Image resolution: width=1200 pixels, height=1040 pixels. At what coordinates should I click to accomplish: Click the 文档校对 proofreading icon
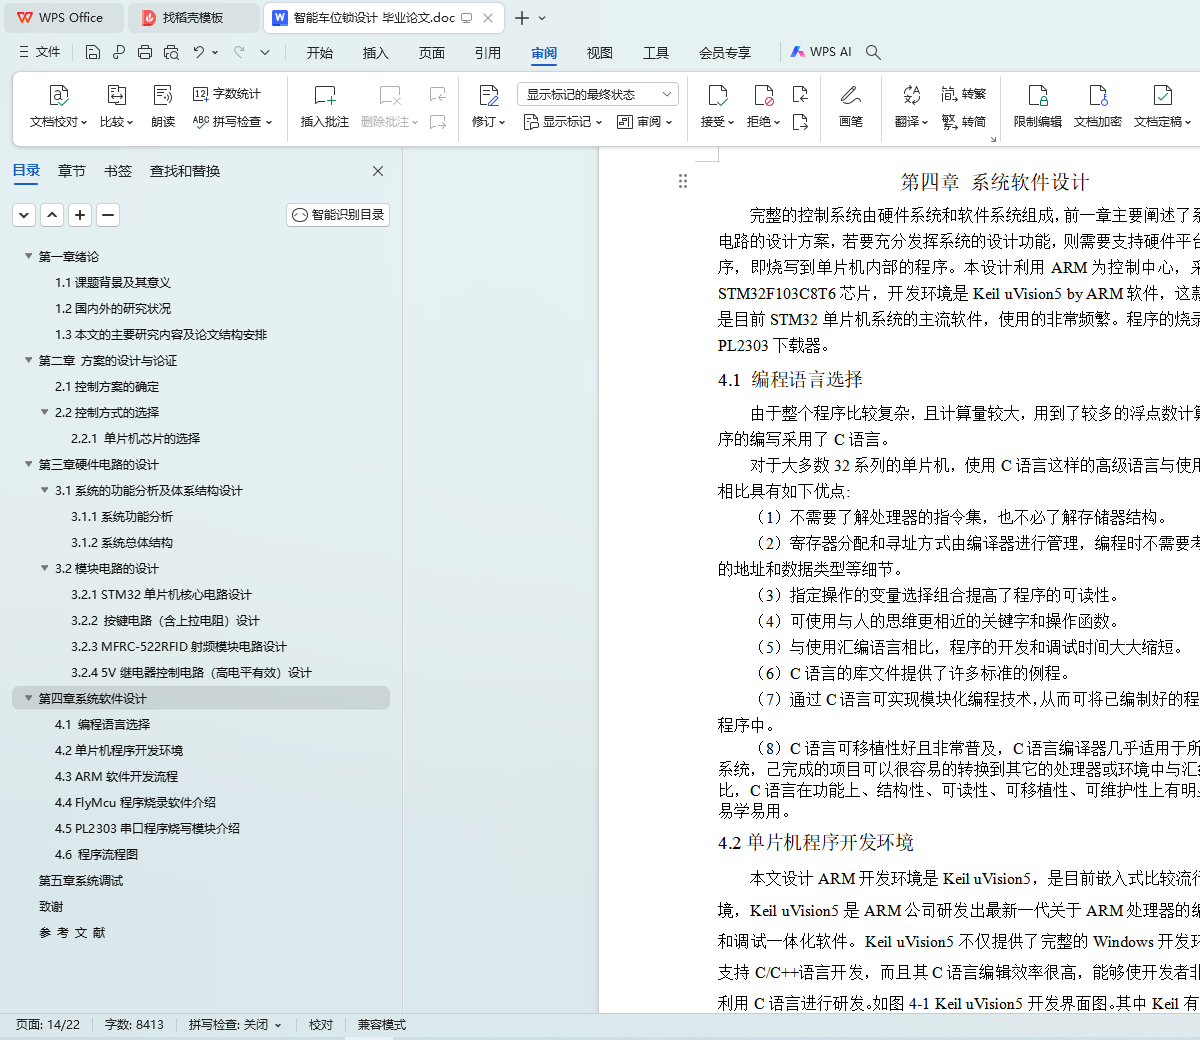59,96
